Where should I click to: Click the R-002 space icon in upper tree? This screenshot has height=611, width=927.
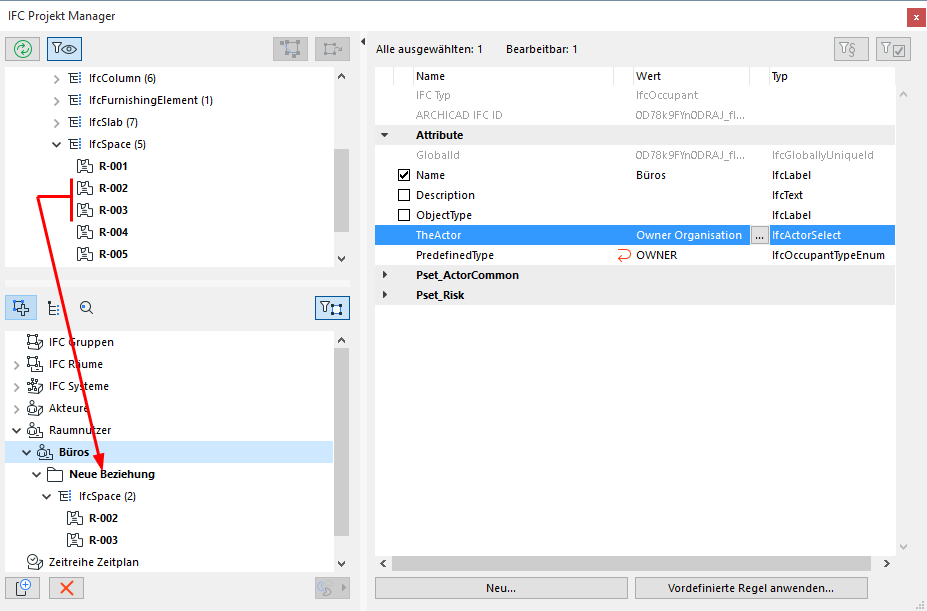click(85, 188)
